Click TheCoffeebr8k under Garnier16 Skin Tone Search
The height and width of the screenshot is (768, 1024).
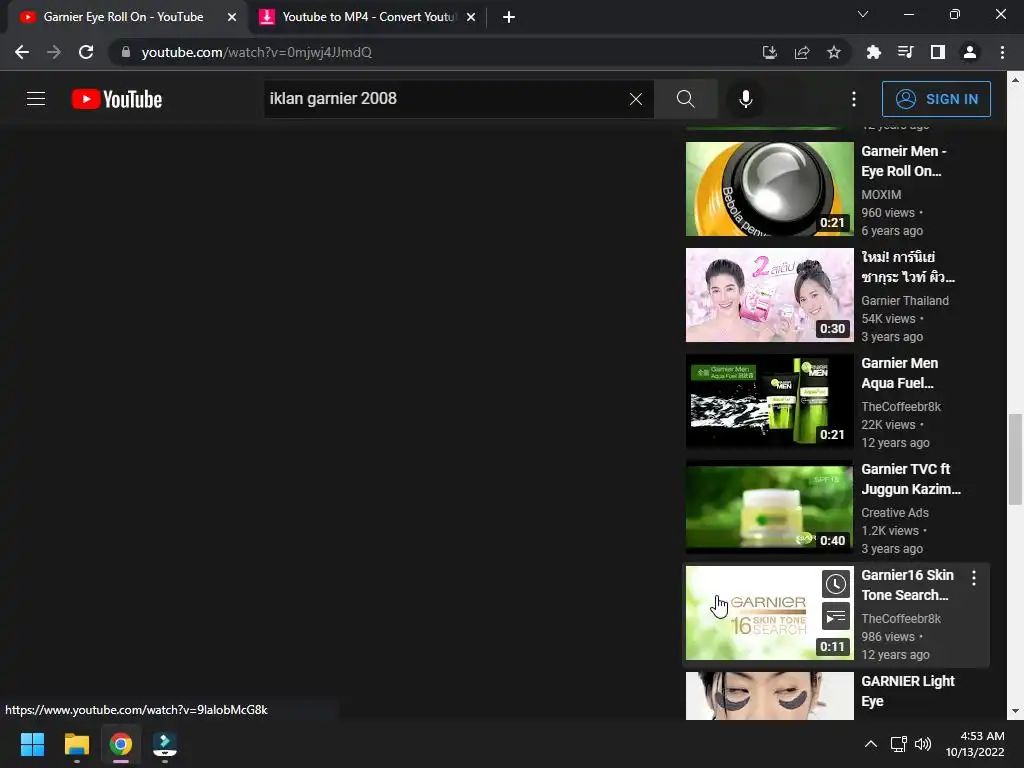click(901, 618)
